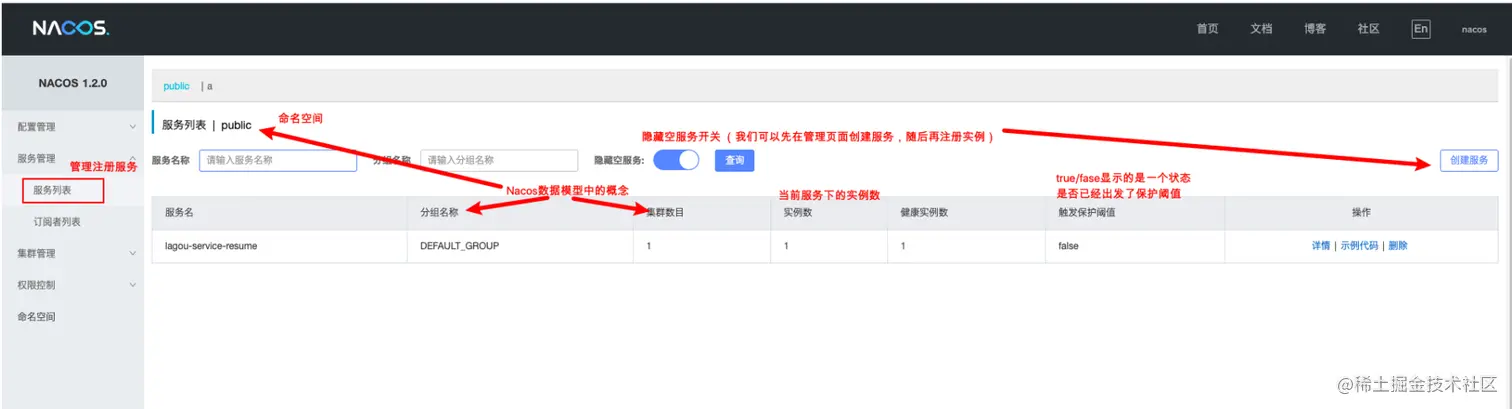Open 文档 in the top navigation

pyautogui.click(x=1261, y=29)
